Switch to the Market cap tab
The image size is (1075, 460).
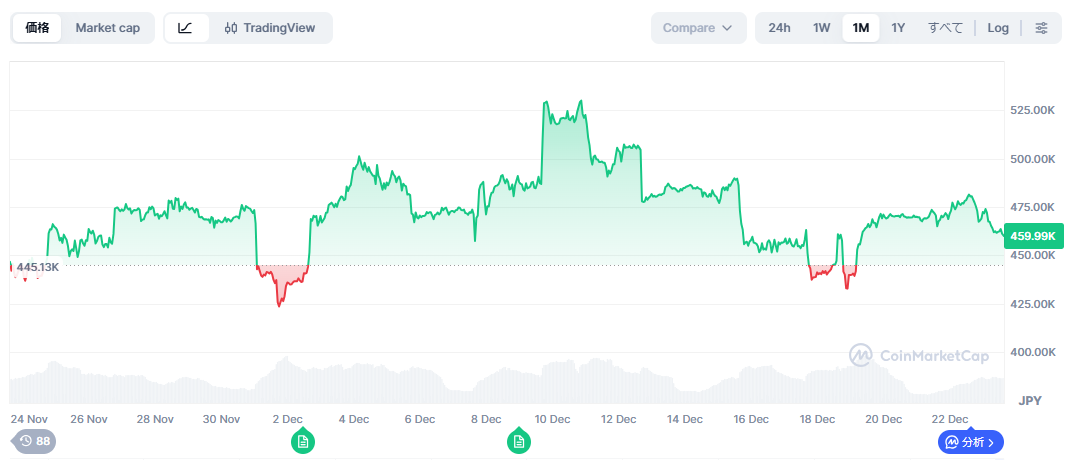pos(108,28)
